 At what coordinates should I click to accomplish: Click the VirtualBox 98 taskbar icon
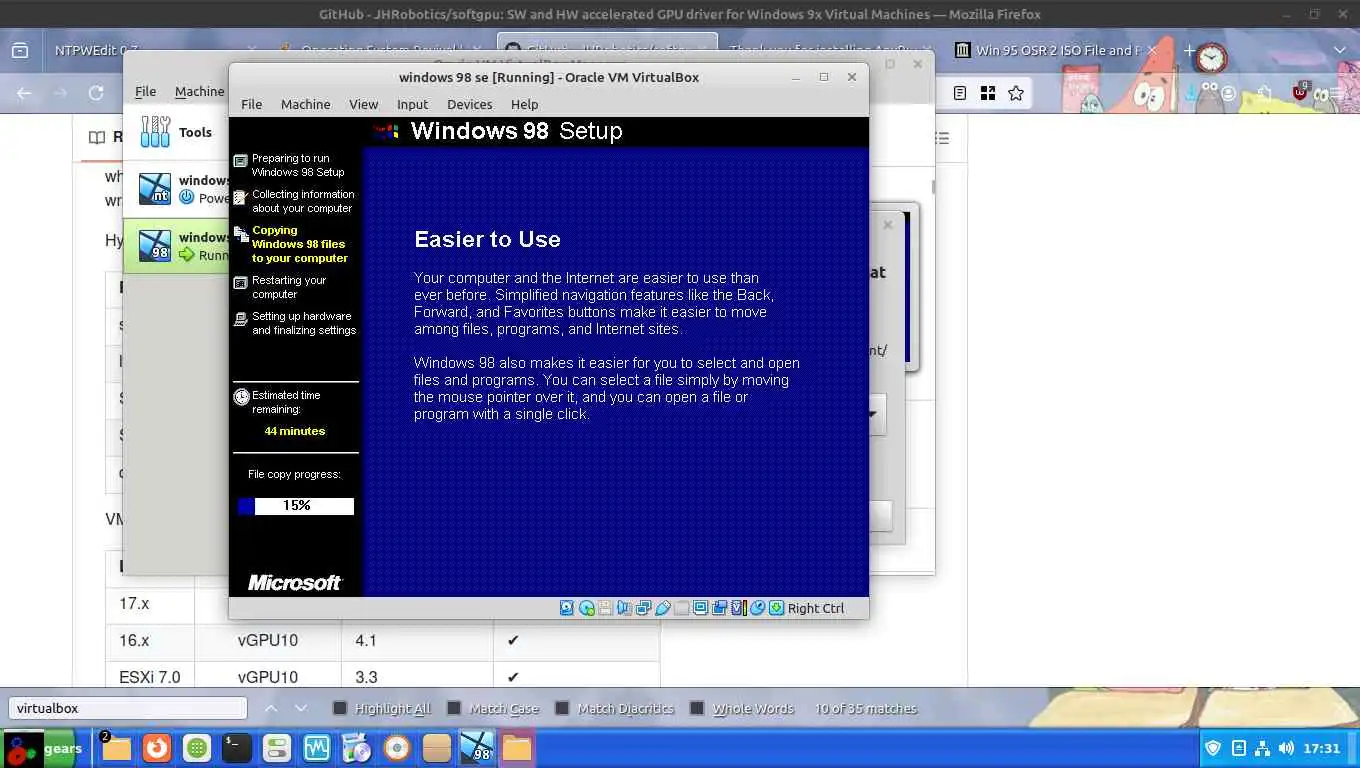477,748
